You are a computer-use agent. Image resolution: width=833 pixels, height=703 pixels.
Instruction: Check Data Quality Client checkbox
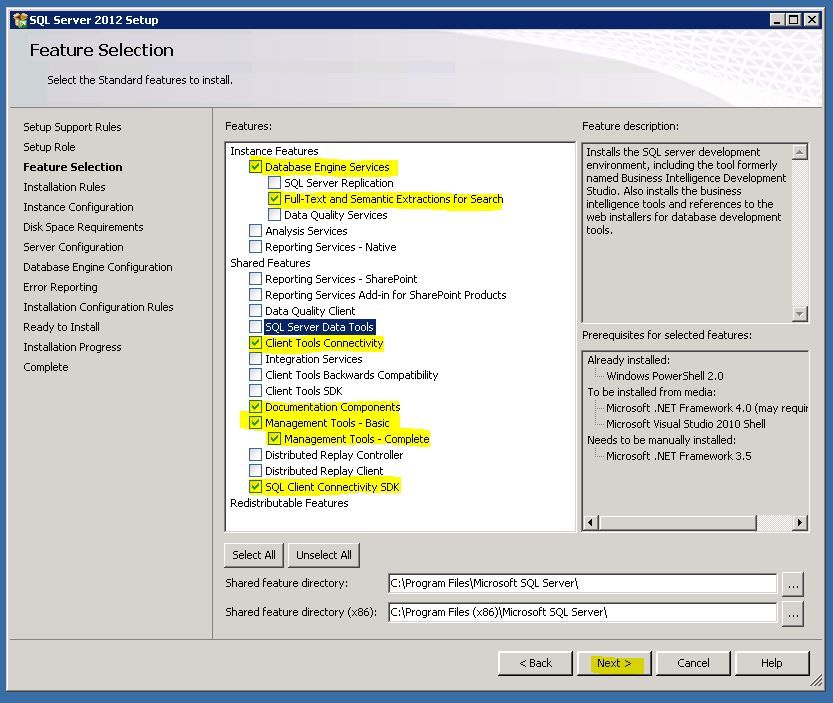click(x=255, y=310)
